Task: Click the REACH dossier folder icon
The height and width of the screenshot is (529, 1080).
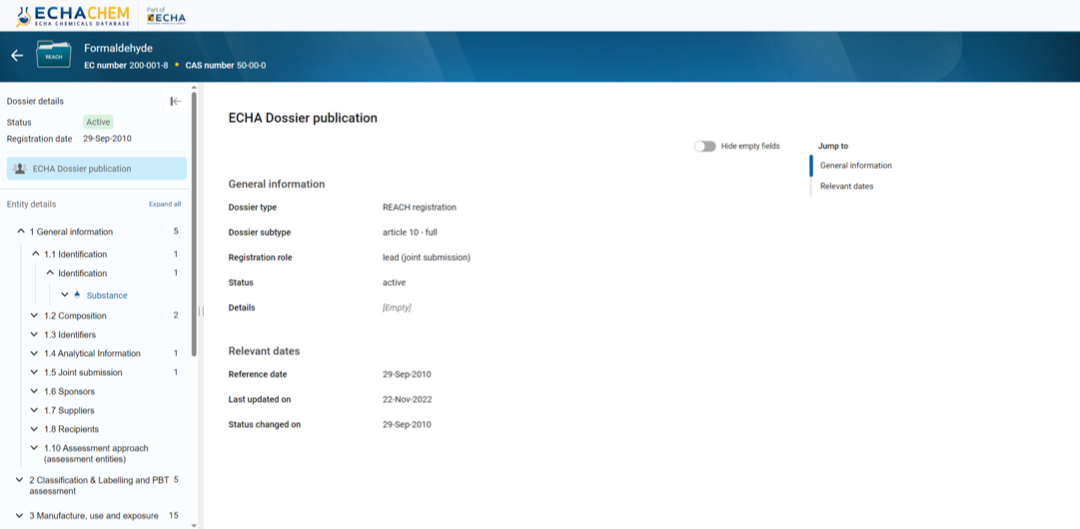Action: pyautogui.click(x=54, y=55)
